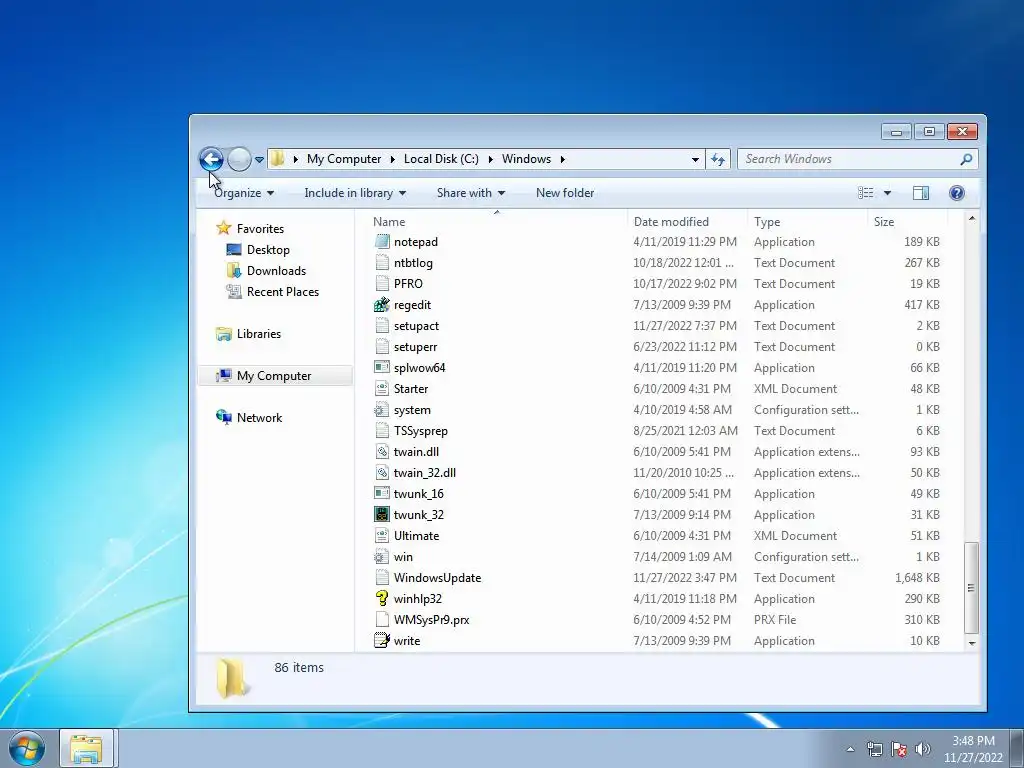Click Windows Explorer taskbar button
The width and height of the screenshot is (1024, 768).
(x=87, y=748)
